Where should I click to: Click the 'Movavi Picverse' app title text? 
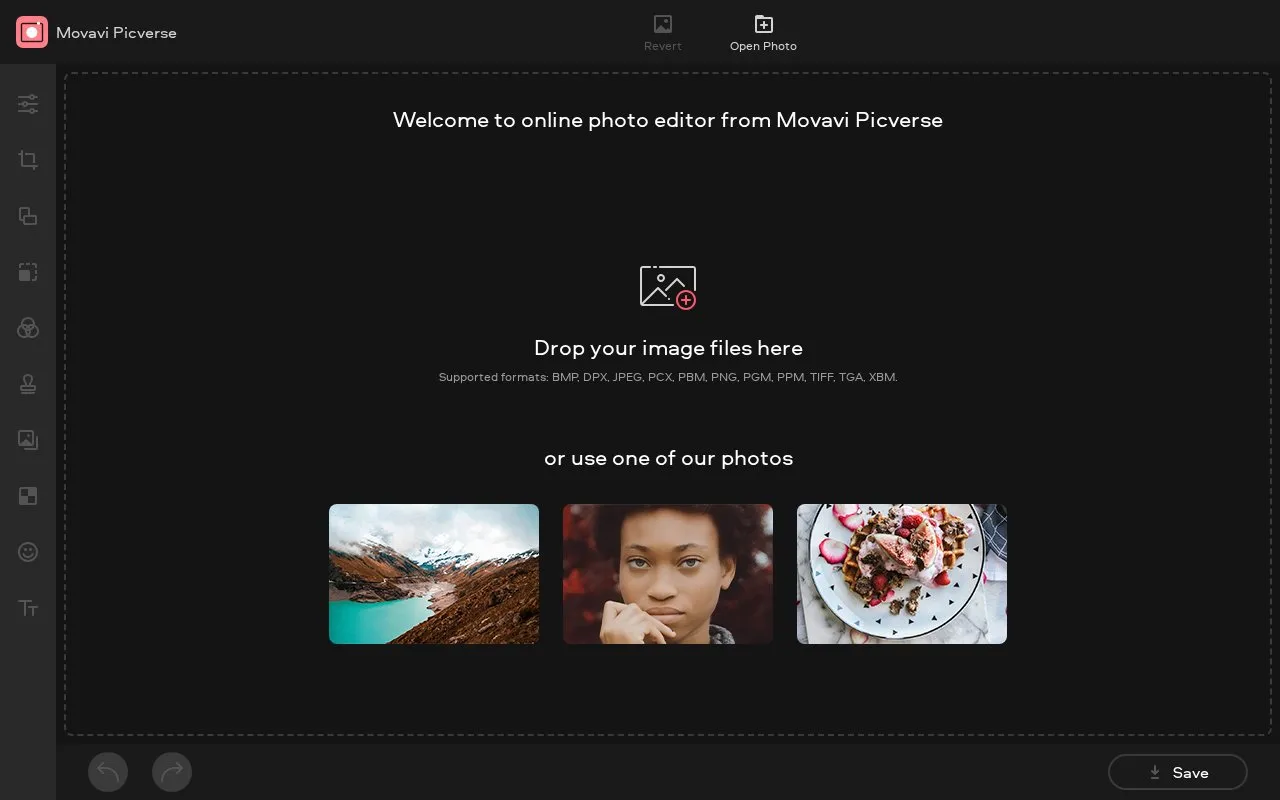[x=116, y=33]
